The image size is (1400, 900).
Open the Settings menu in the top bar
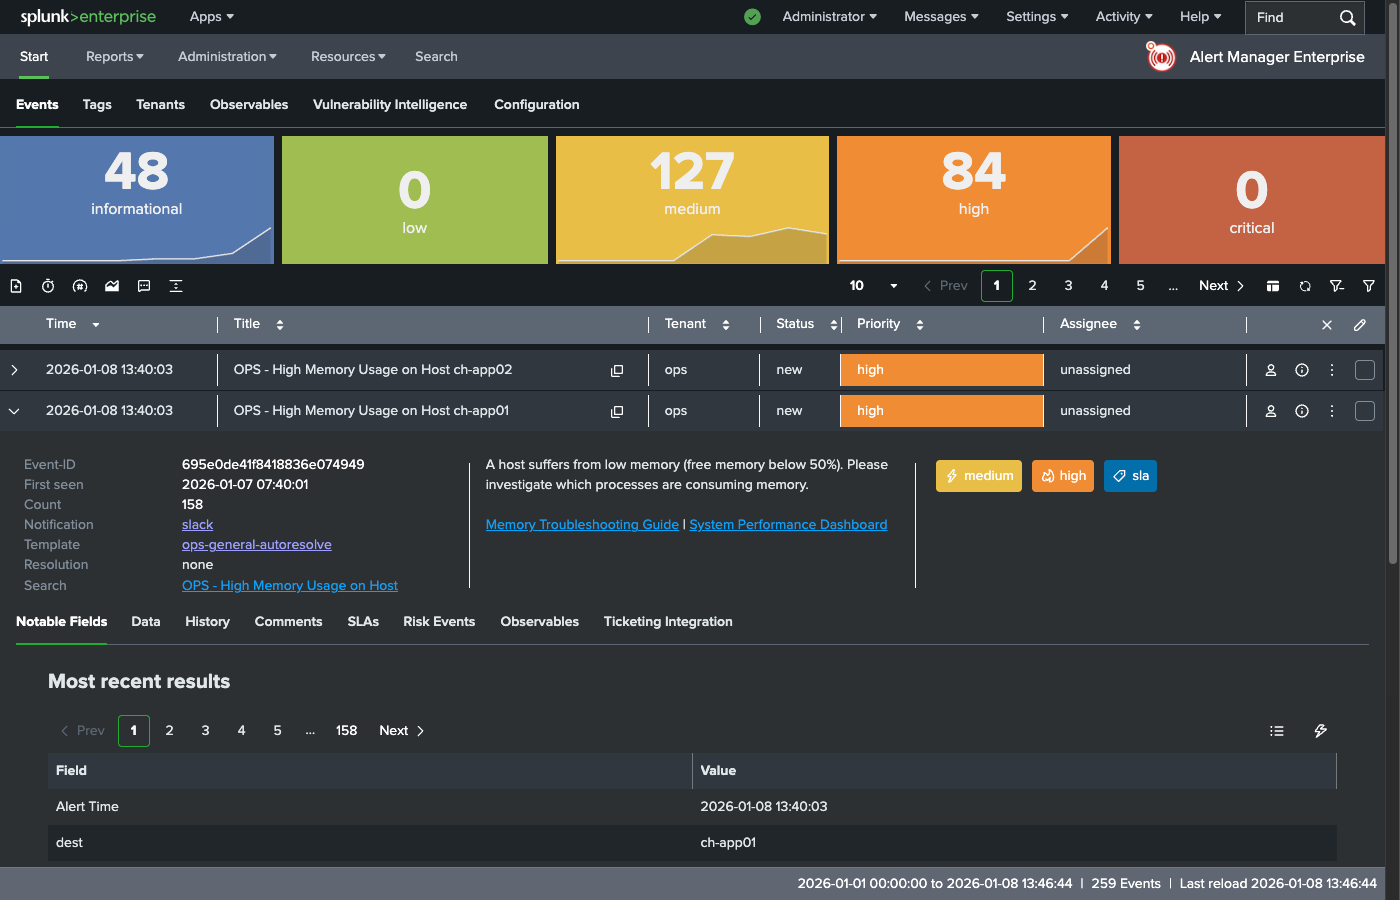click(1036, 16)
